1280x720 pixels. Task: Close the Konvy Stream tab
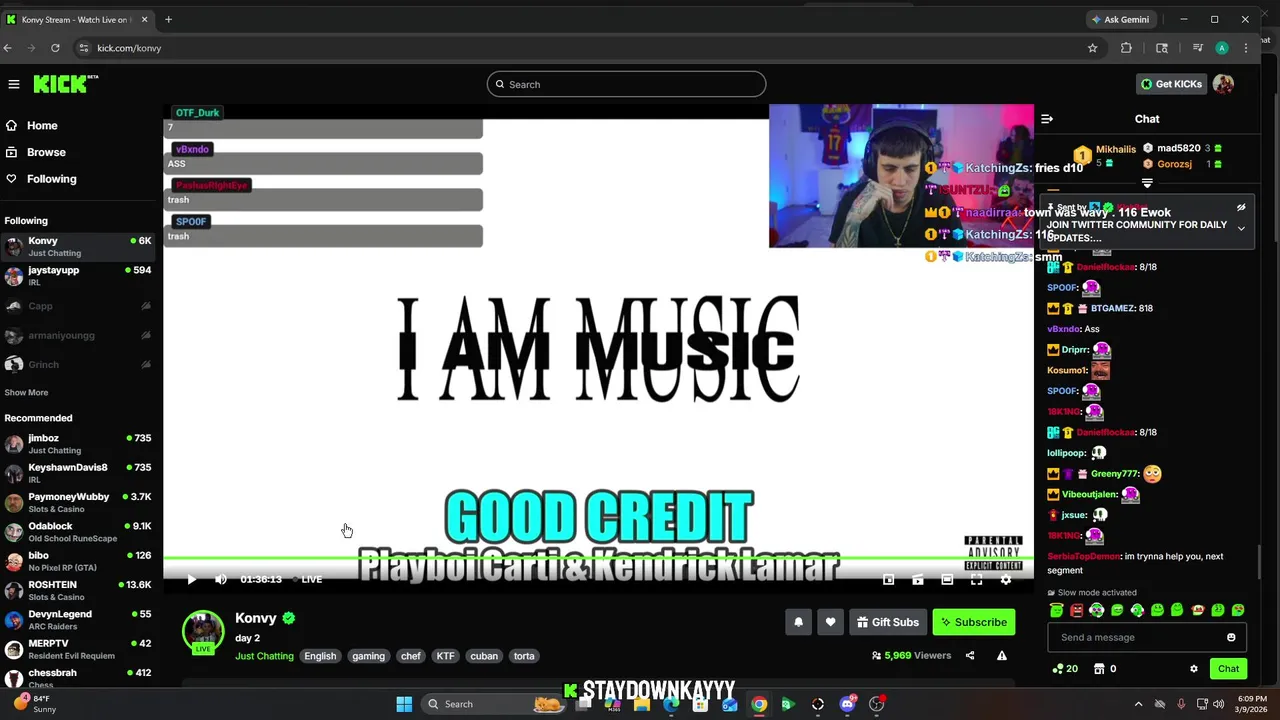point(144,19)
